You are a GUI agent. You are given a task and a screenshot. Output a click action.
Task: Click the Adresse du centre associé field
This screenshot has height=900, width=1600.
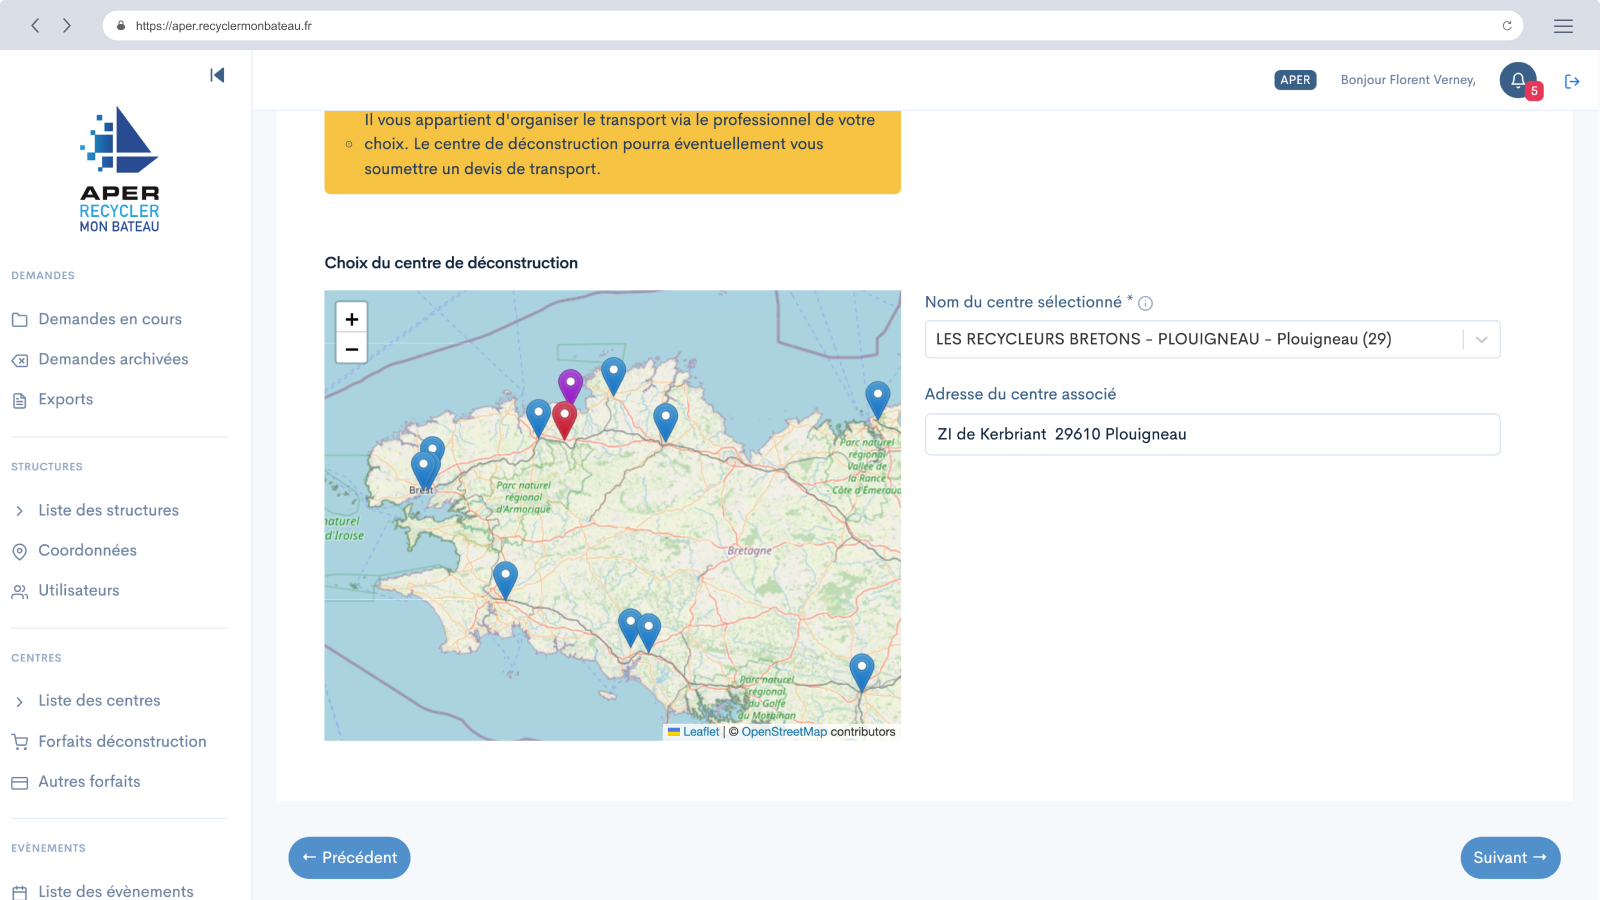tap(1212, 434)
